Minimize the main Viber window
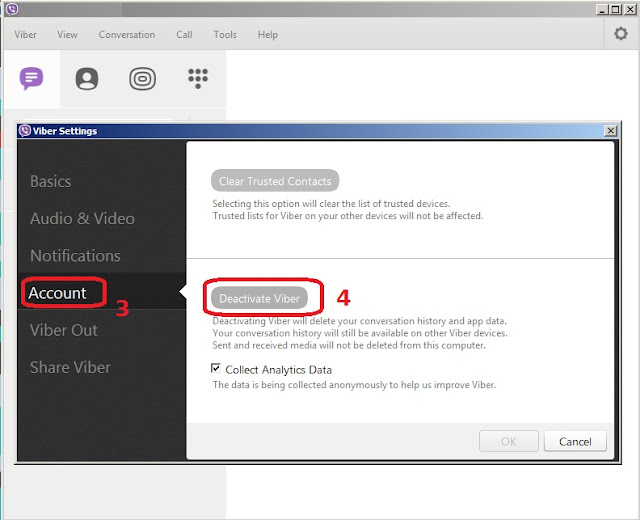This screenshot has width=640, height=520. click(x=602, y=9)
